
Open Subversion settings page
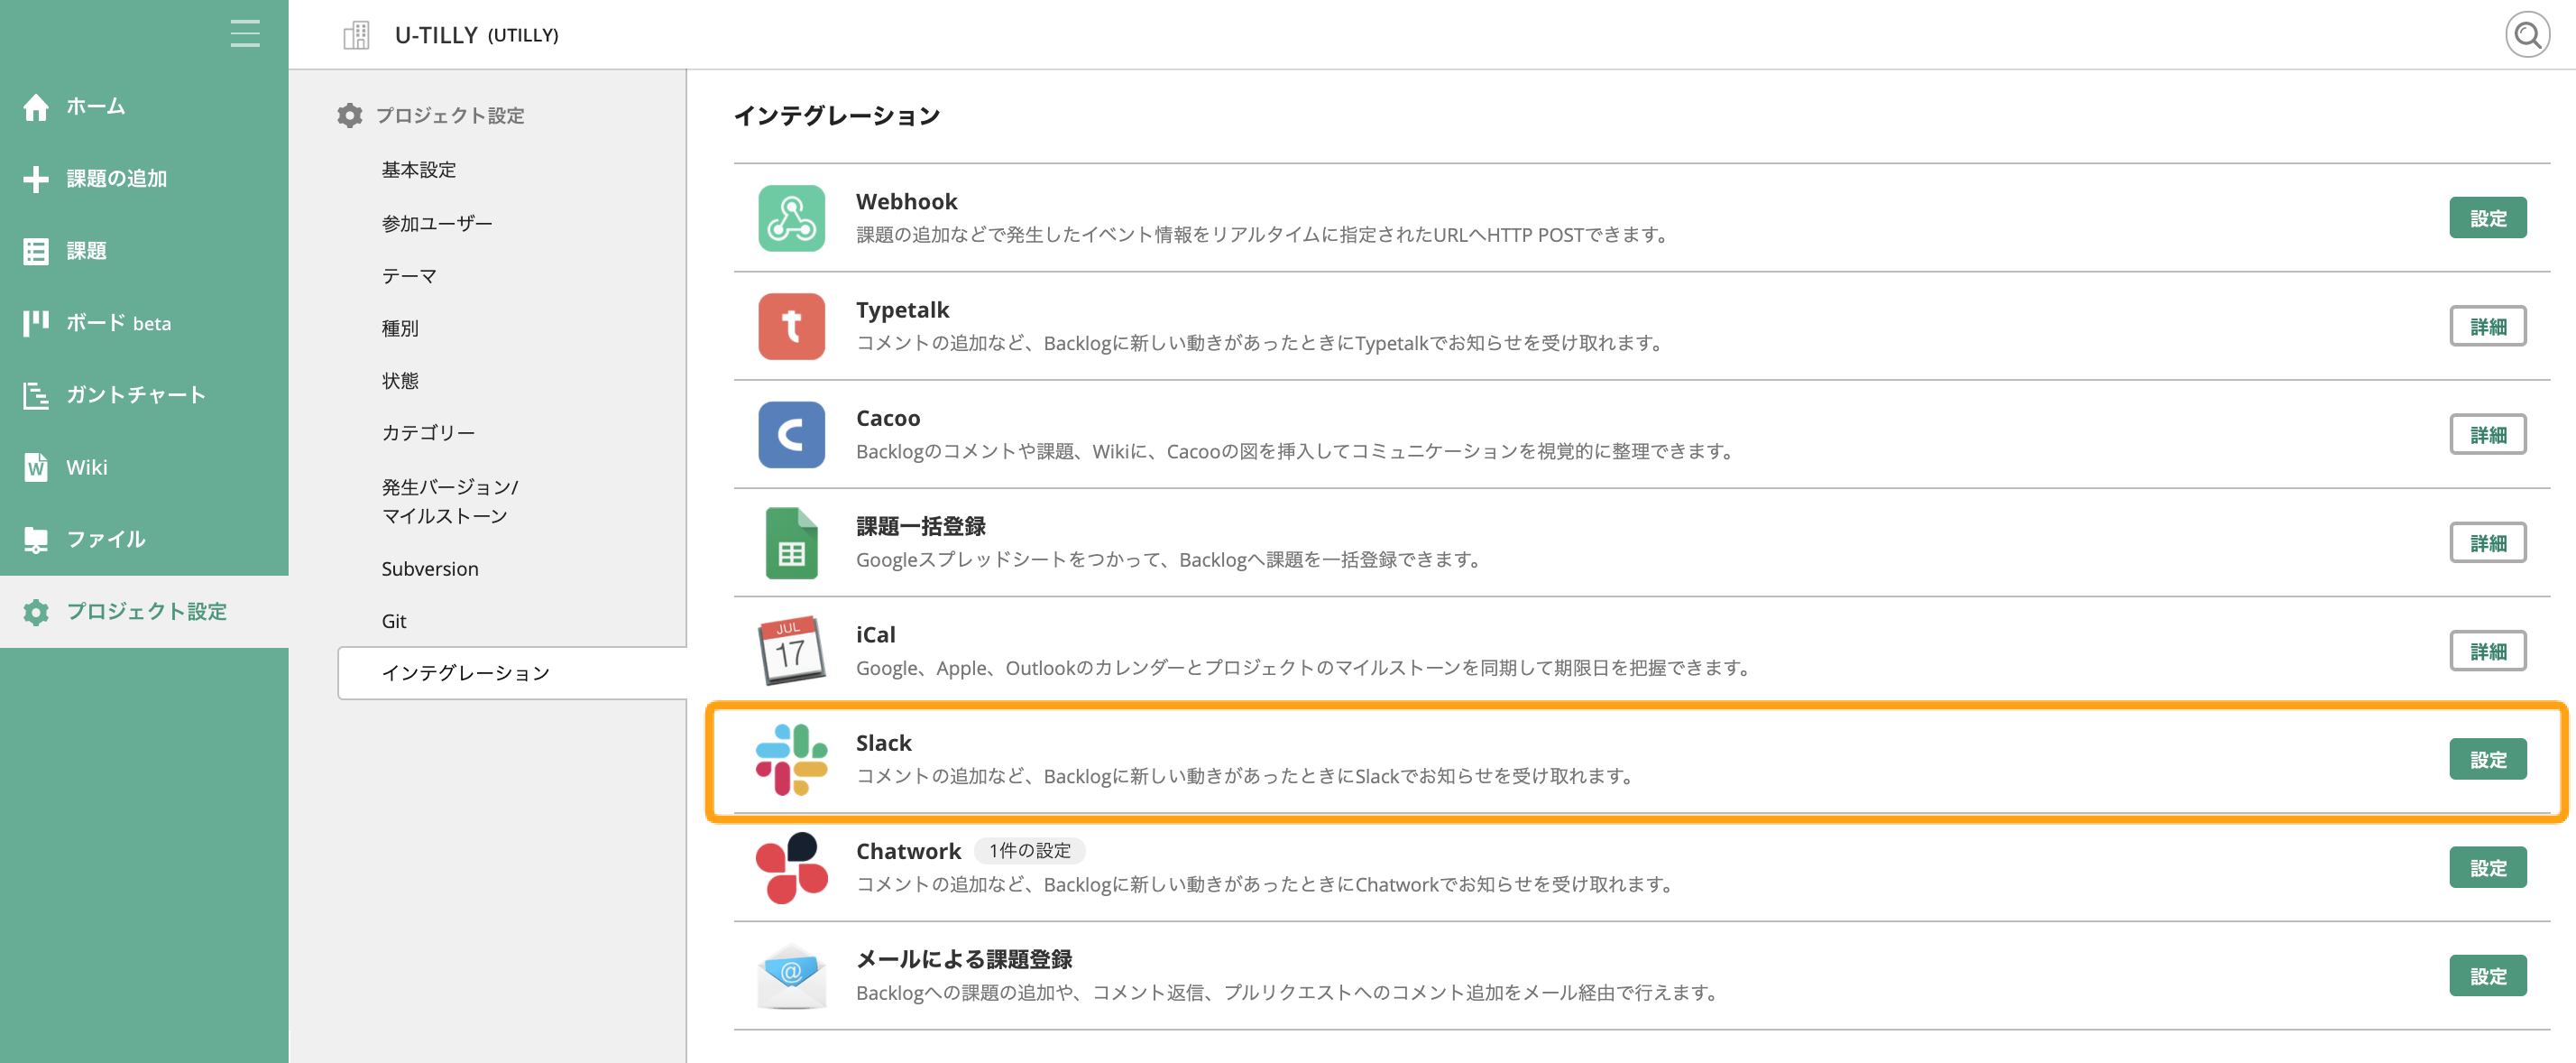pos(430,569)
